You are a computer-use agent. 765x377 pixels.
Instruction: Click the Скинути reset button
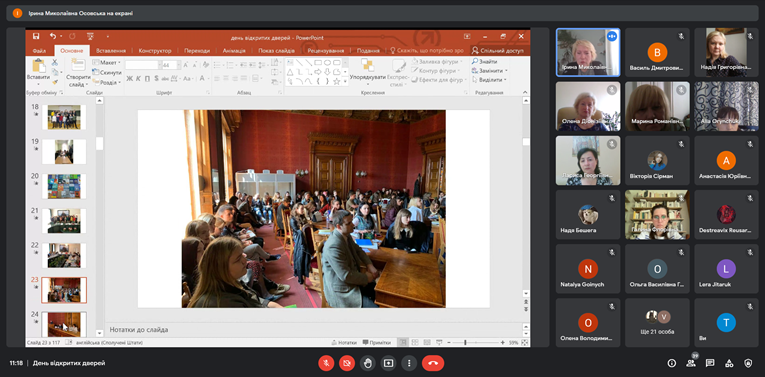pyautogui.click(x=106, y=72)
